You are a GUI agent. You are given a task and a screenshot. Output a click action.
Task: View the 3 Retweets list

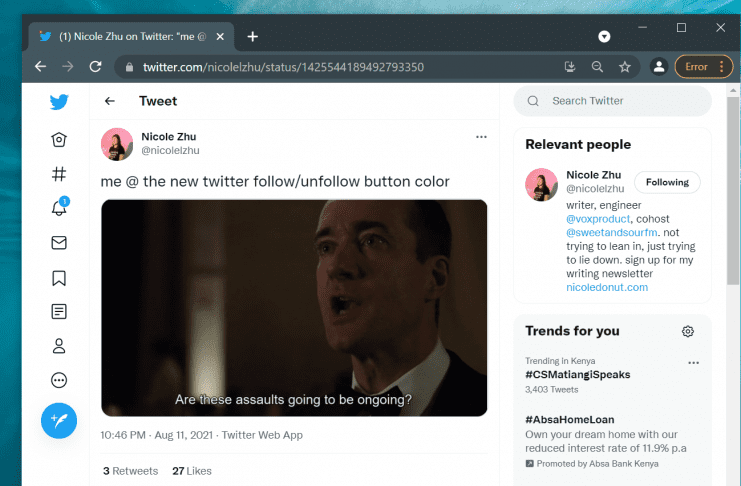point(130,471)
